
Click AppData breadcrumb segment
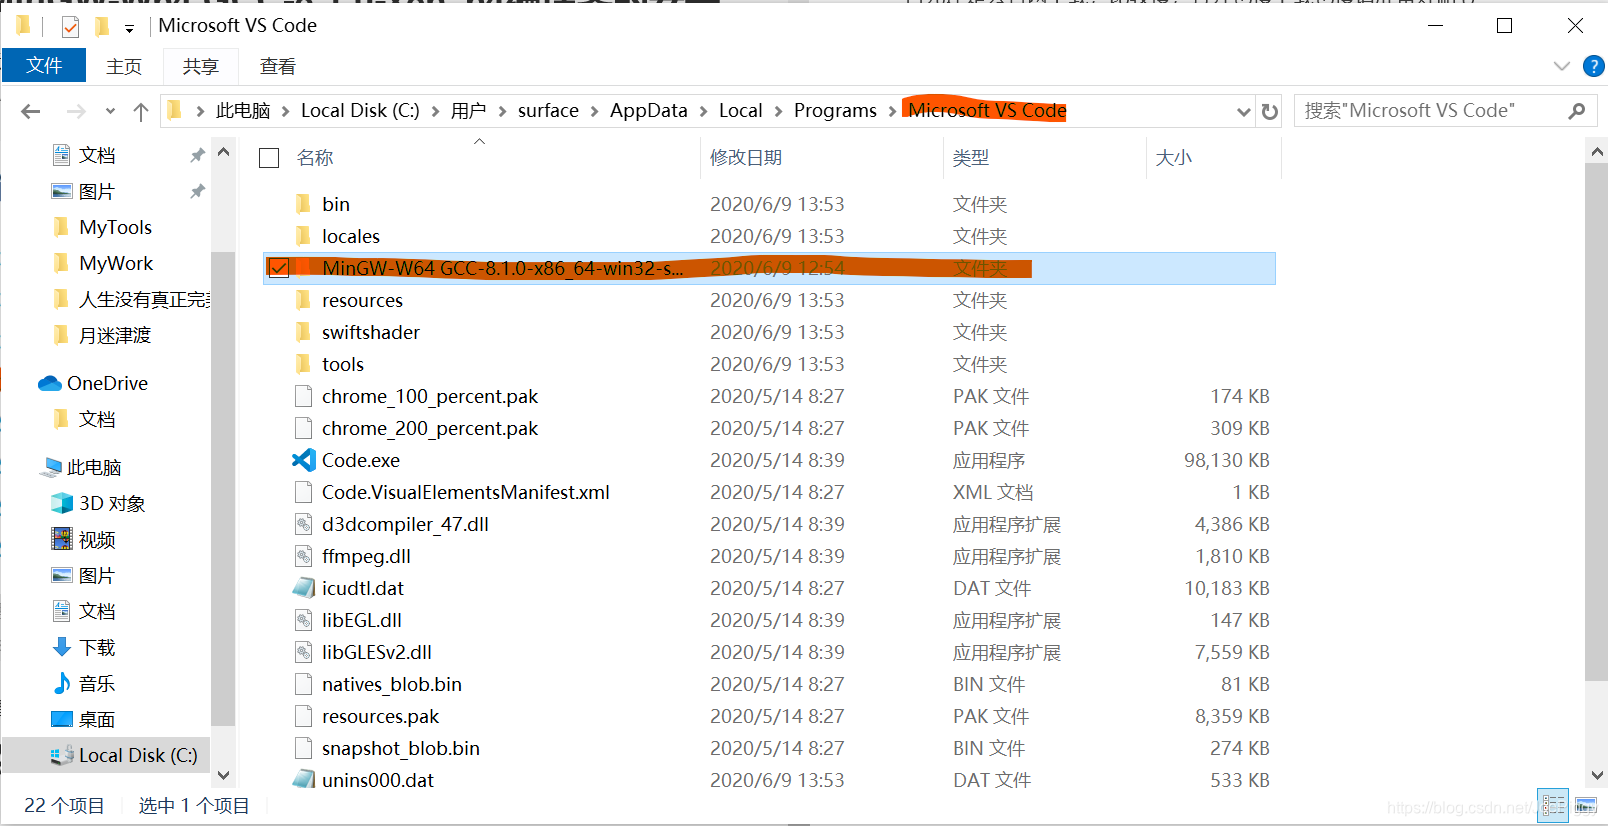[649, 111]
